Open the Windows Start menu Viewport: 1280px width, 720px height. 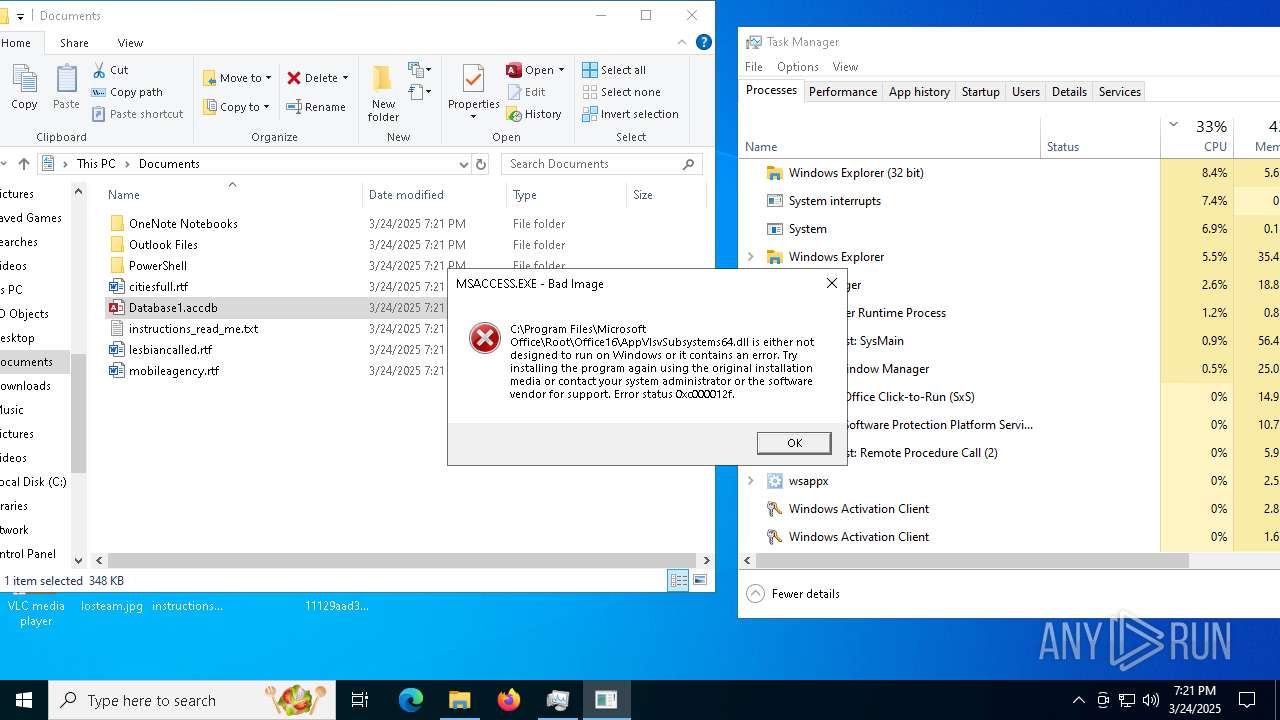tap(24, 700)
